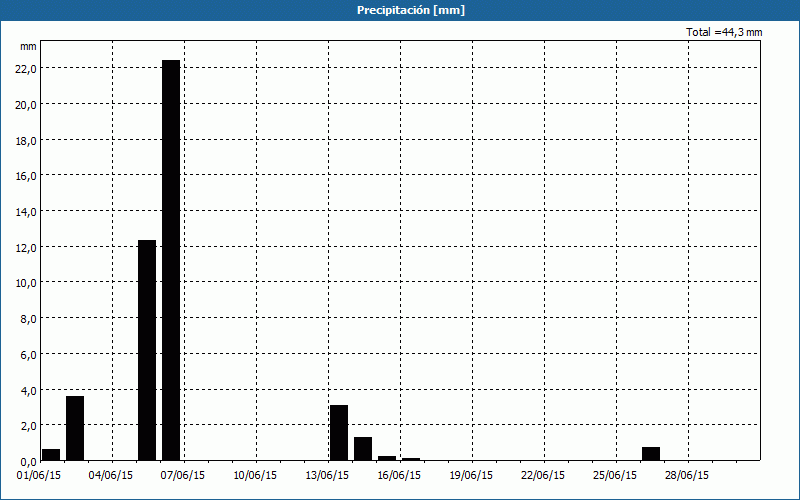This screenshot has height=500, width=800.
Task: Click the 28/06/15 date label
Action: tap(687, 476)
